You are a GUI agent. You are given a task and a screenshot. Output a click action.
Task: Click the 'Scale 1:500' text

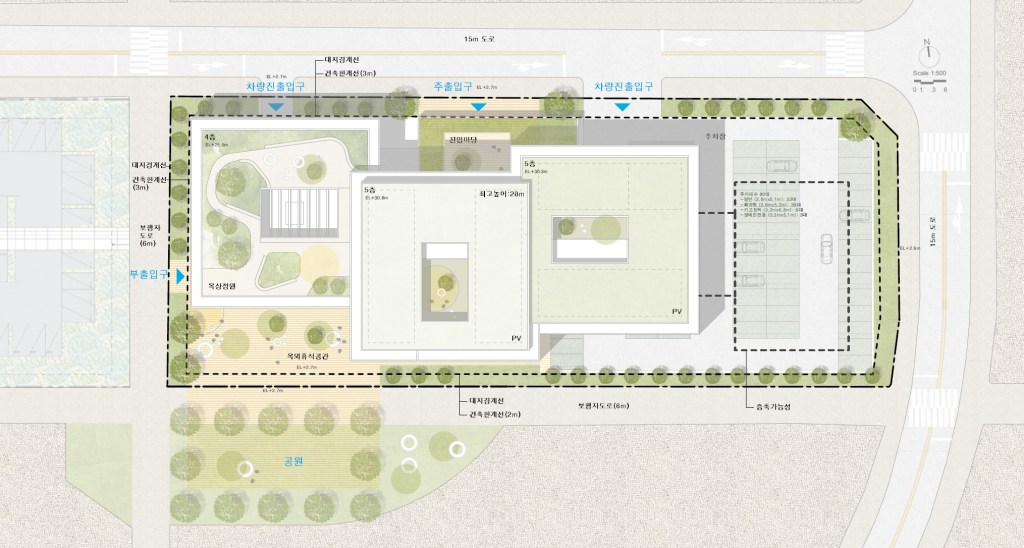929,73
